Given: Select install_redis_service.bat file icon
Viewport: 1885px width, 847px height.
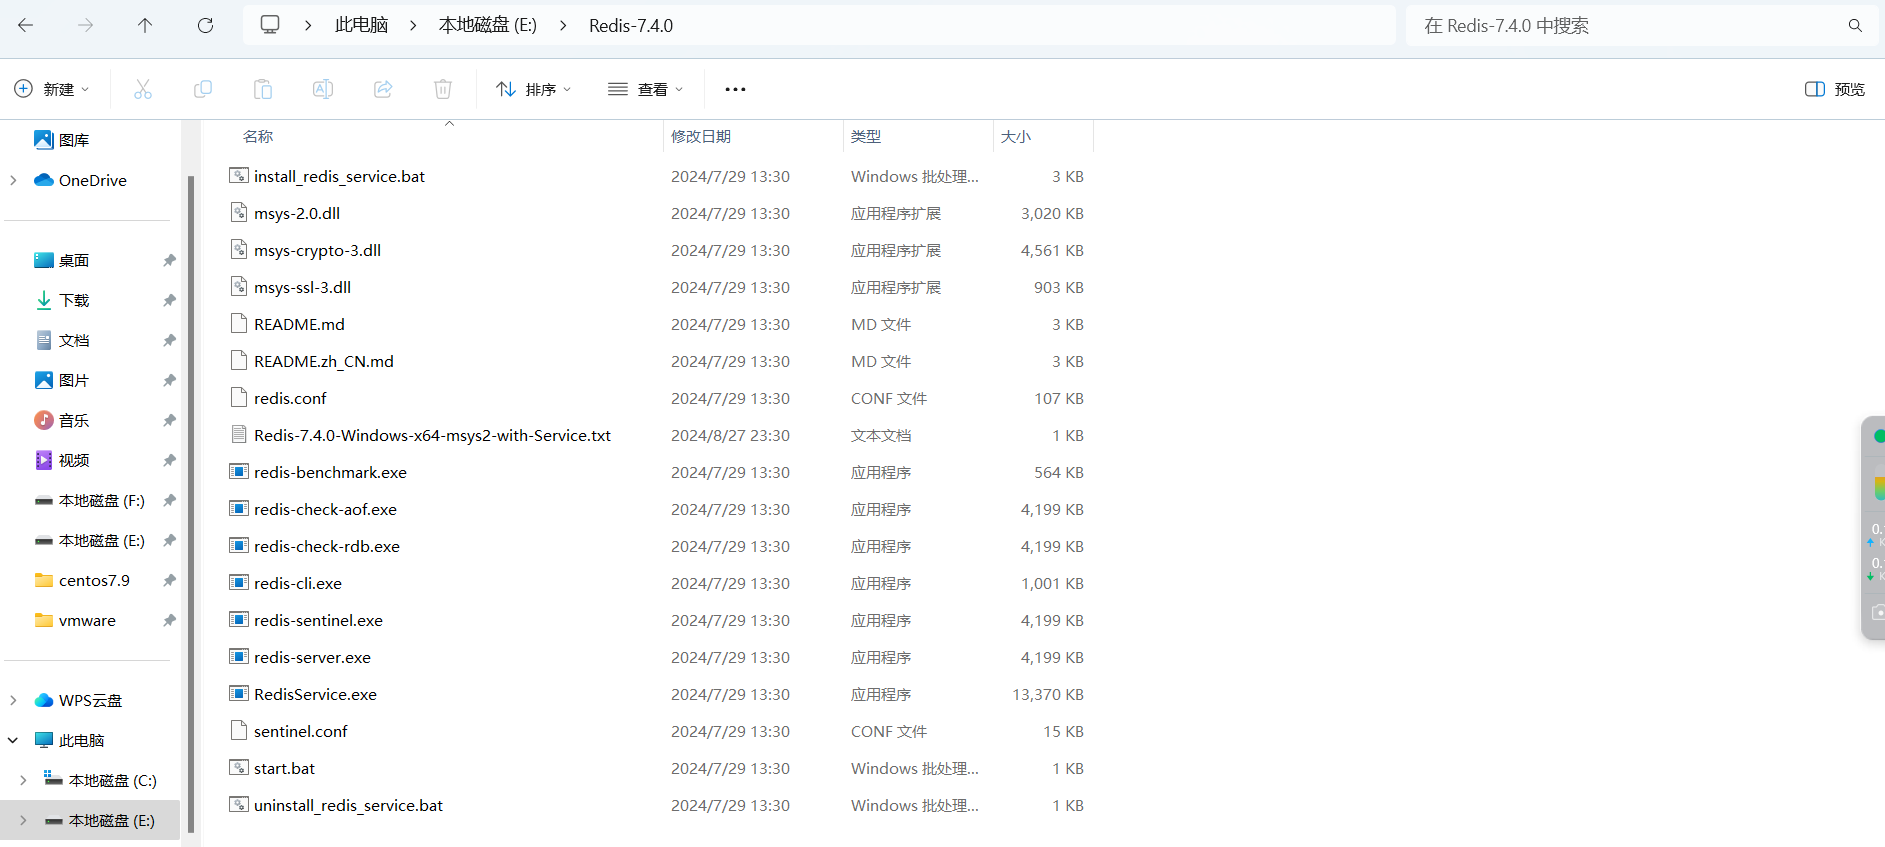Looking at the screenshot, I should coord(239,176).
